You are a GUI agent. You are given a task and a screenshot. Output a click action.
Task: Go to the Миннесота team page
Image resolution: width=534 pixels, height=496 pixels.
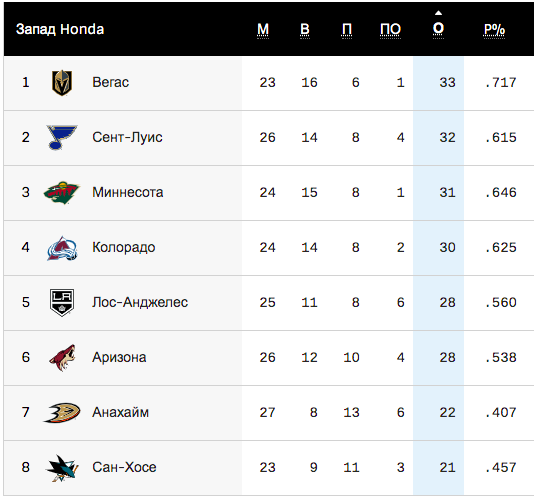pos(128,192)
